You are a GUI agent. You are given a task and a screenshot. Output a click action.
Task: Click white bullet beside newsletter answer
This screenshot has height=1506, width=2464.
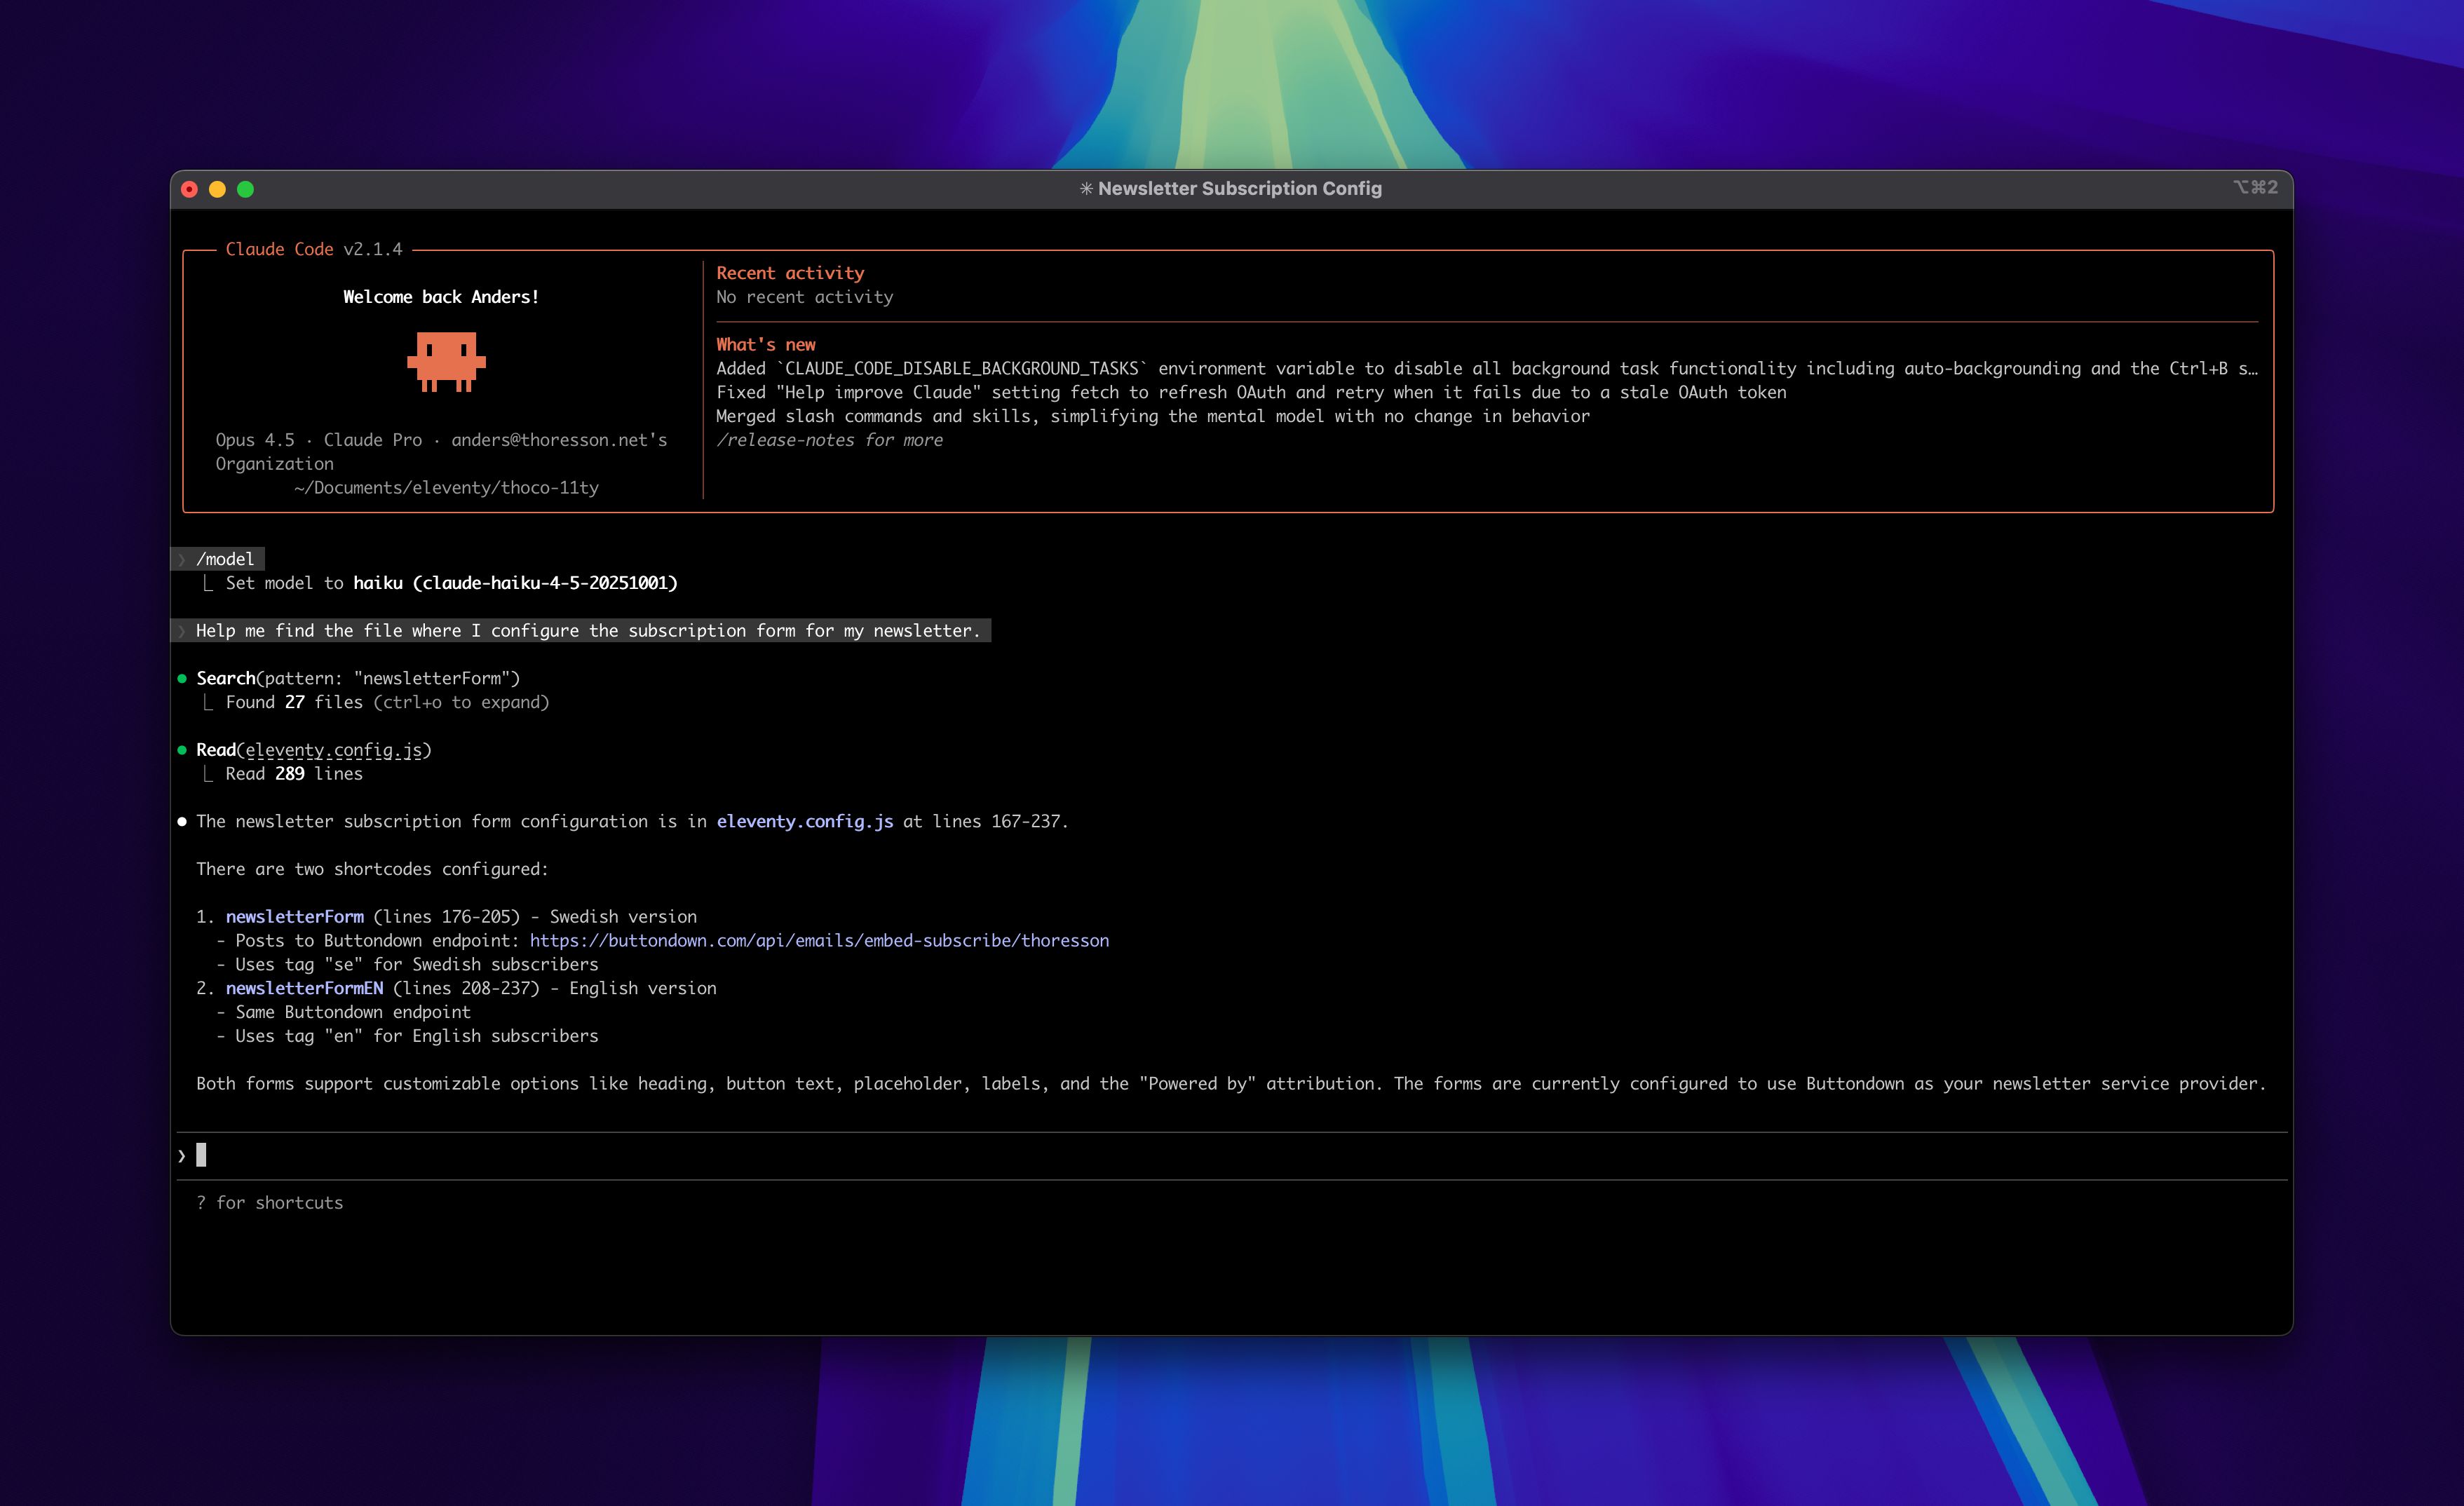182,822
